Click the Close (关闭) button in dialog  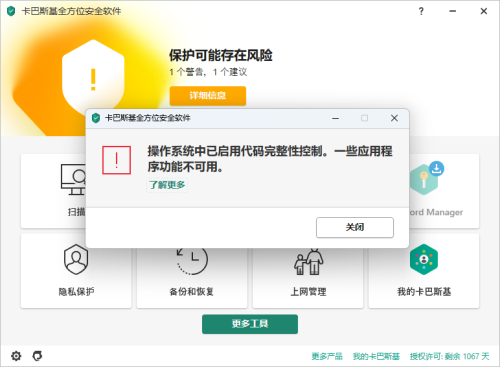[x=355, y=227]
